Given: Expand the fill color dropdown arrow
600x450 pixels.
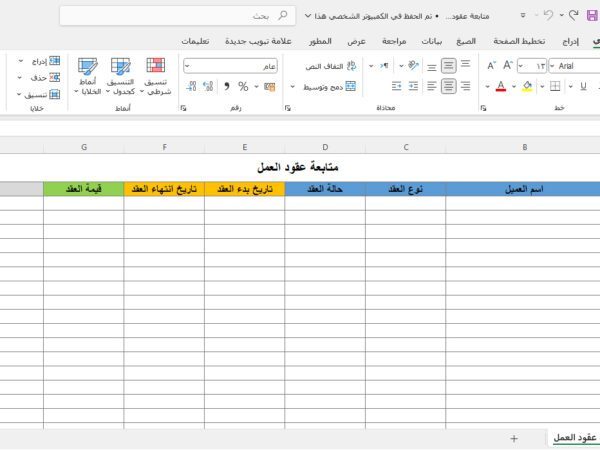Looking at the screenshot, I should (x=514, y=87).
